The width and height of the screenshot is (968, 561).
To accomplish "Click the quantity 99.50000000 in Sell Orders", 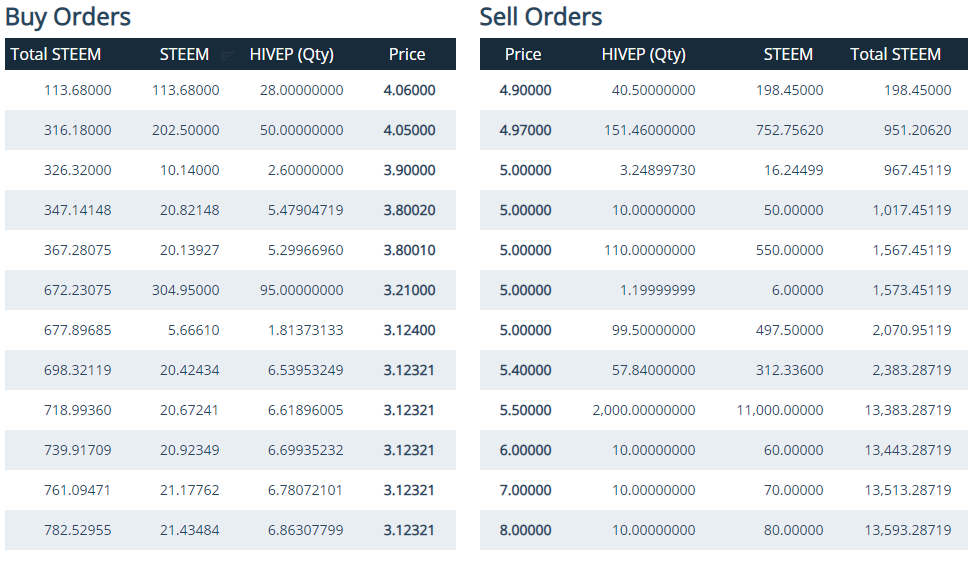I will pos(653,330).
